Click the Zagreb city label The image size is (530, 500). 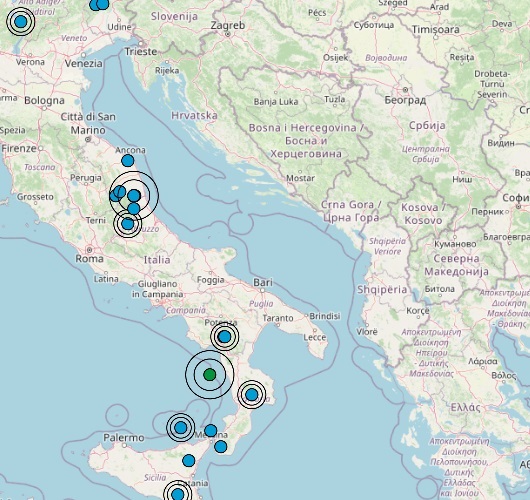tap(227, 25)
